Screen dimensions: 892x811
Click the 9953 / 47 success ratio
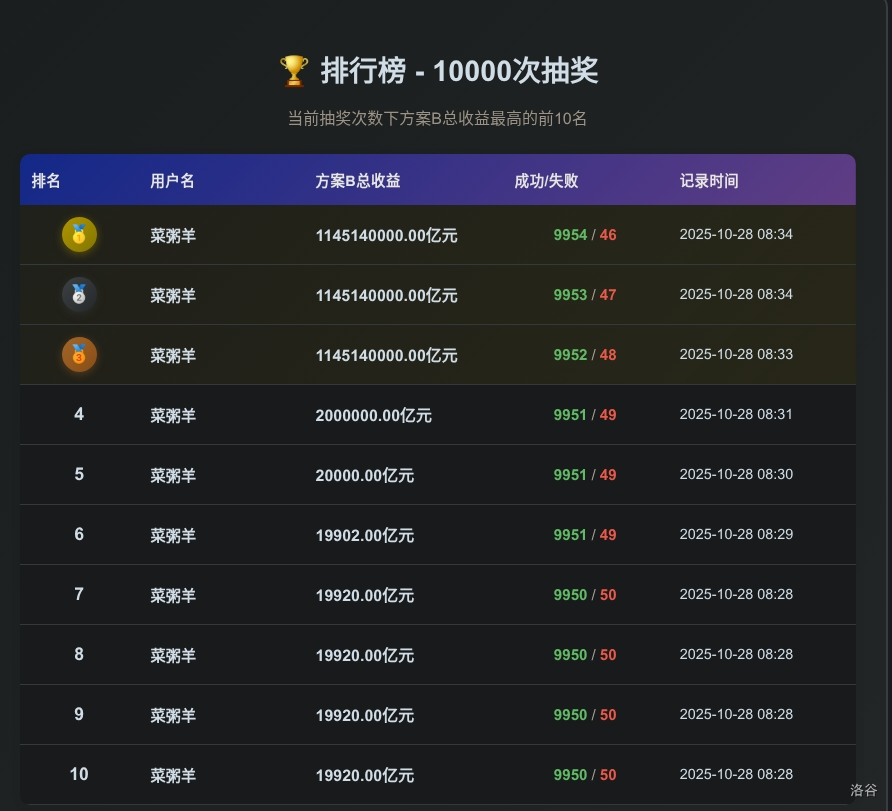(584, 295)
